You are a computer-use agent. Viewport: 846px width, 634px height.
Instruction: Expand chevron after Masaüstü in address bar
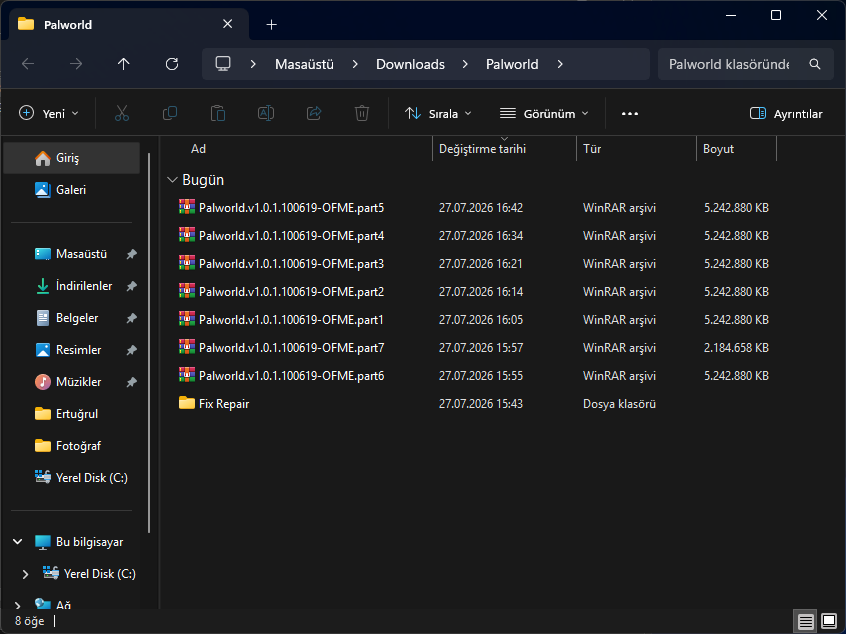pos(355,64)
